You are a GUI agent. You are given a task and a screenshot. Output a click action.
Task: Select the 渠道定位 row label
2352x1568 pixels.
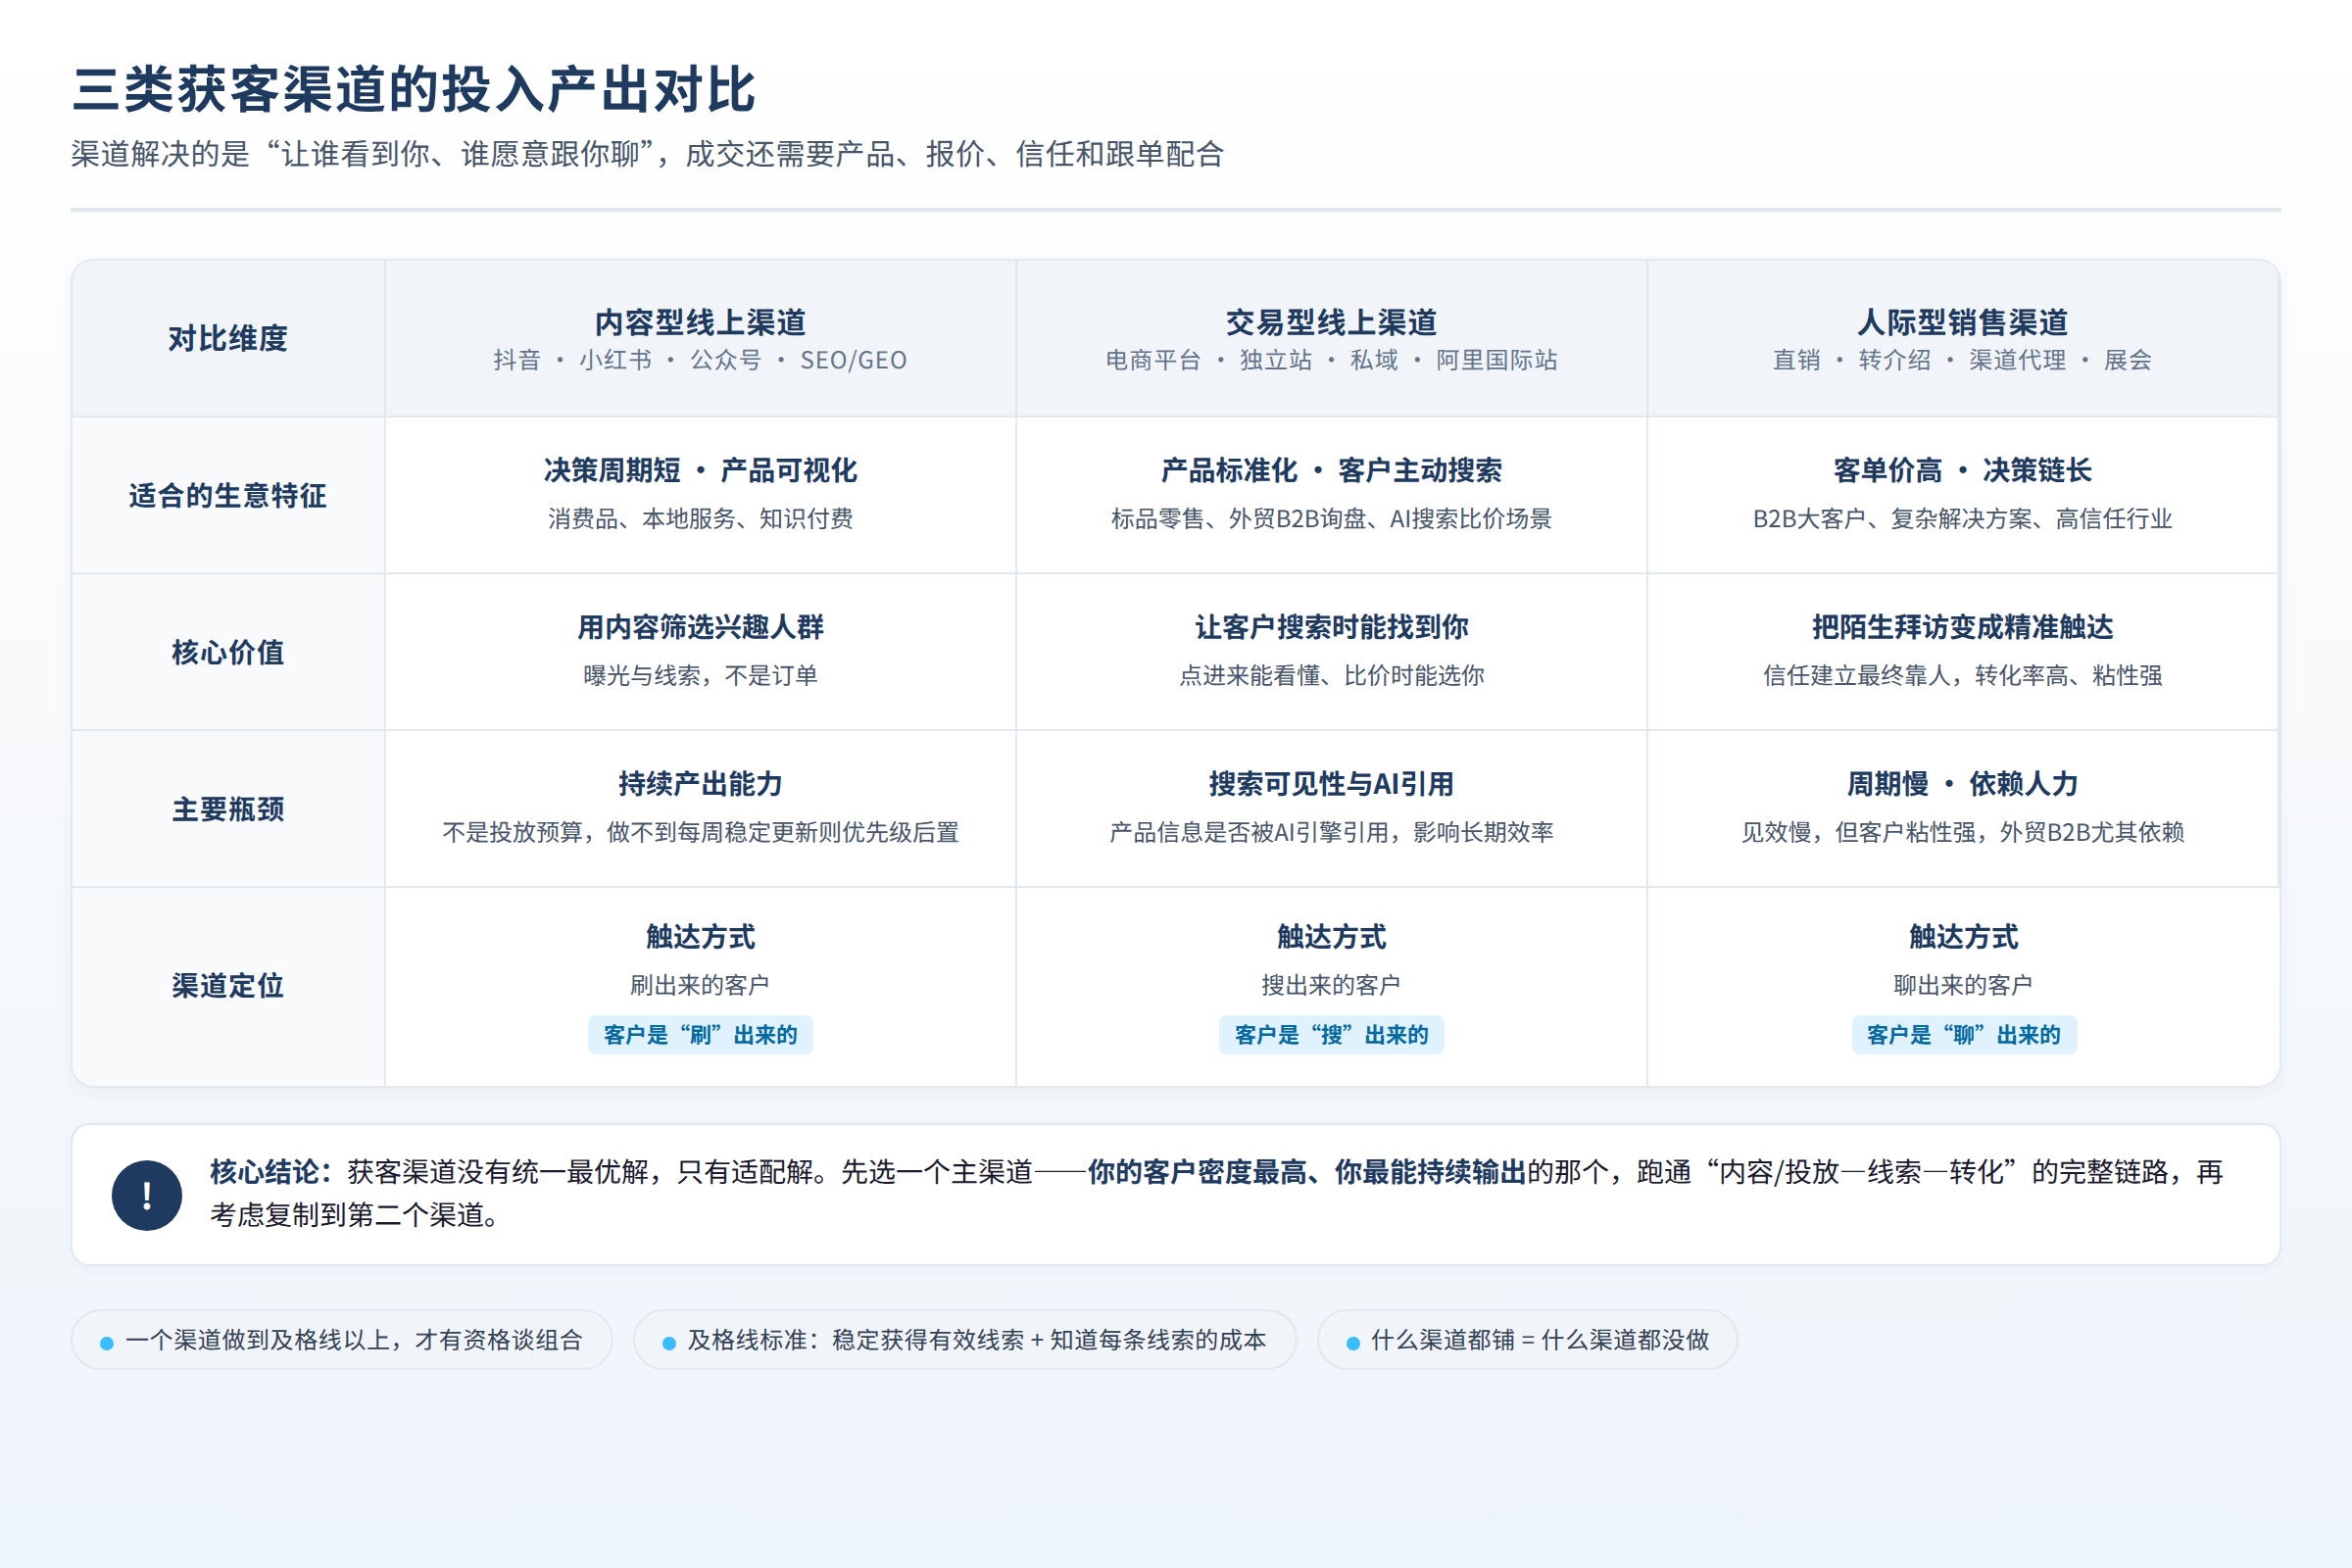(x=228, y=986)
